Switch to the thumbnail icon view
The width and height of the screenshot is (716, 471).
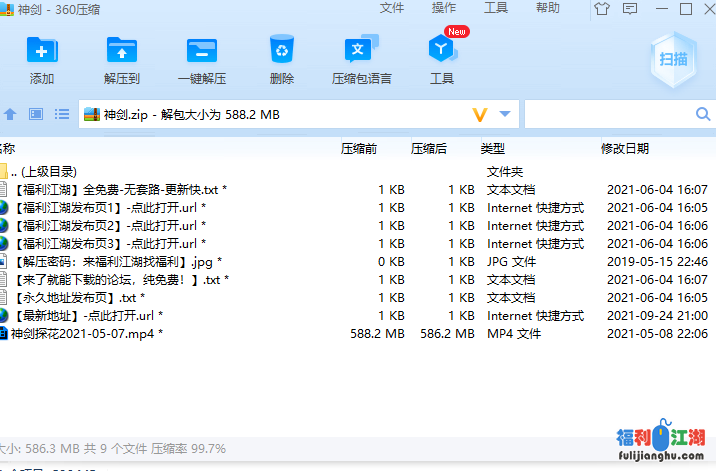point(36,114)
